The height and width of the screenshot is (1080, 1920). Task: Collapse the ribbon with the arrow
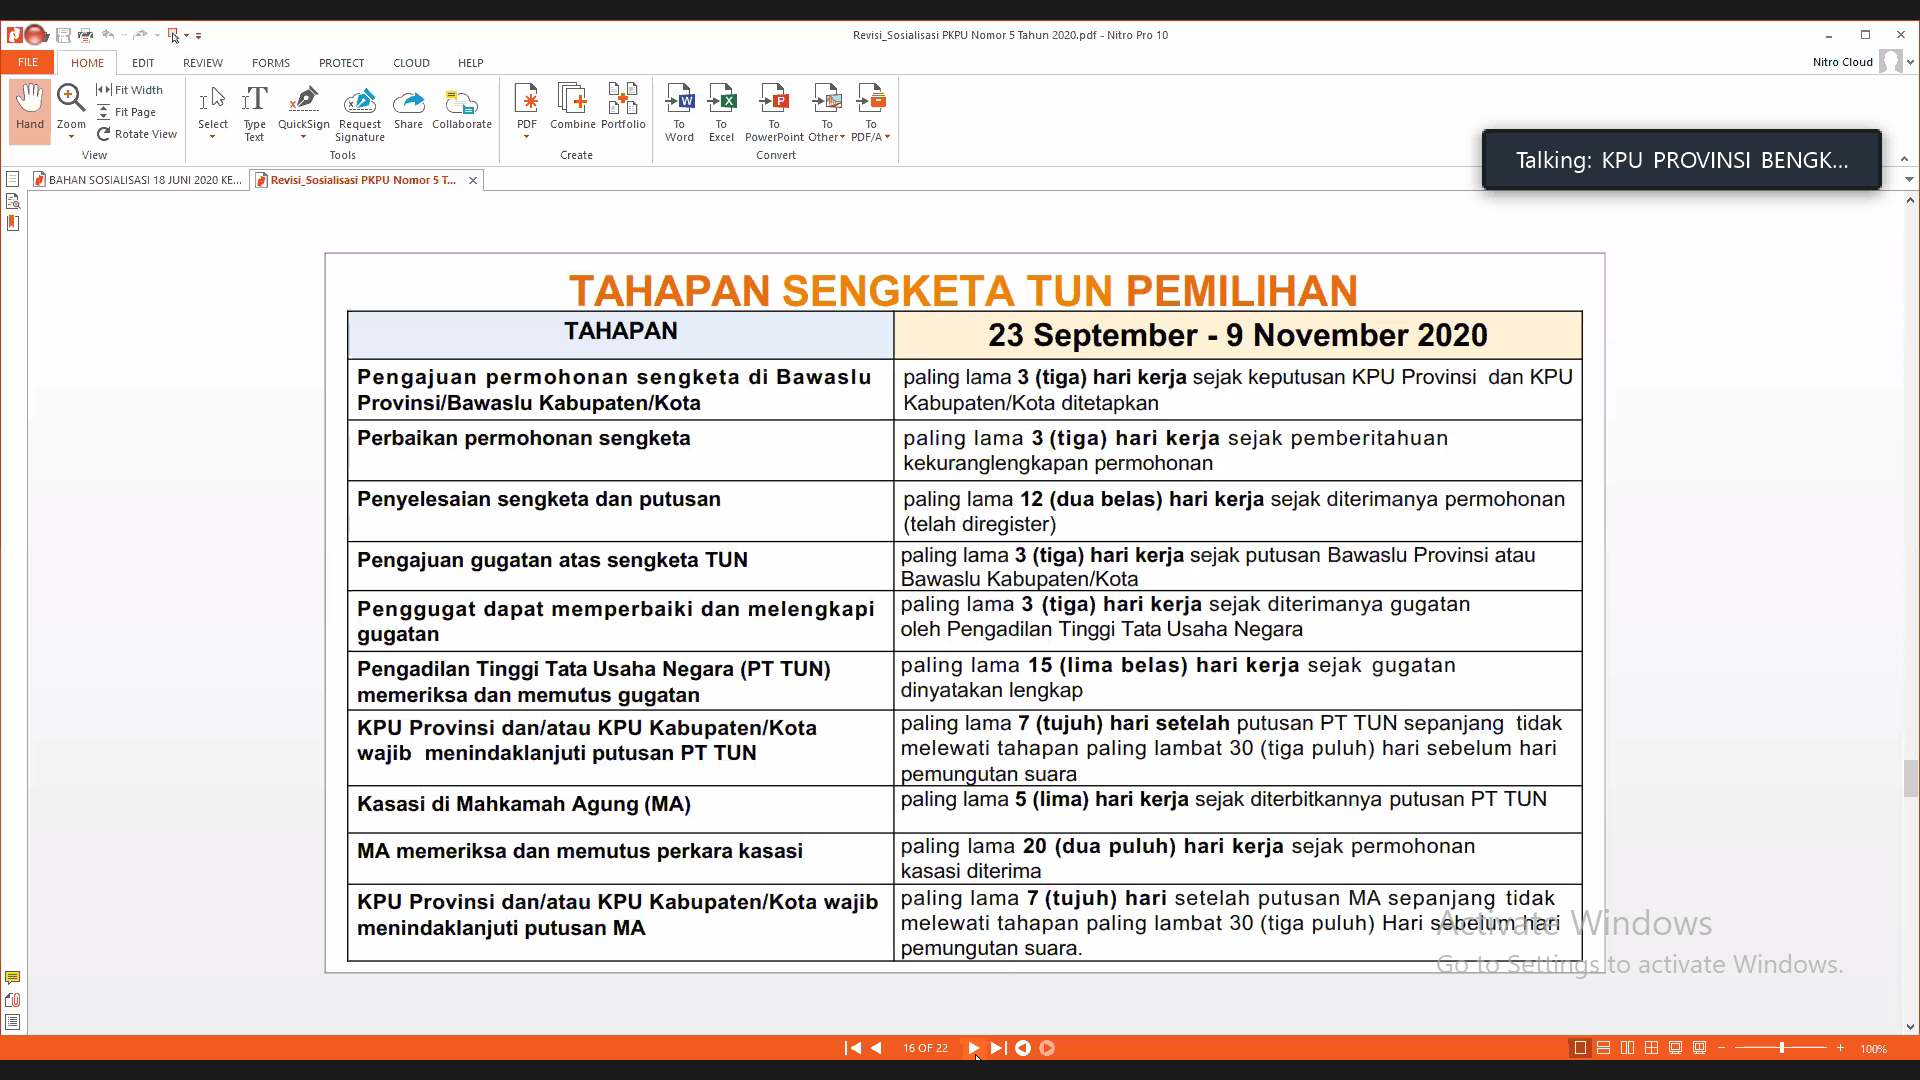(1904, 158)
